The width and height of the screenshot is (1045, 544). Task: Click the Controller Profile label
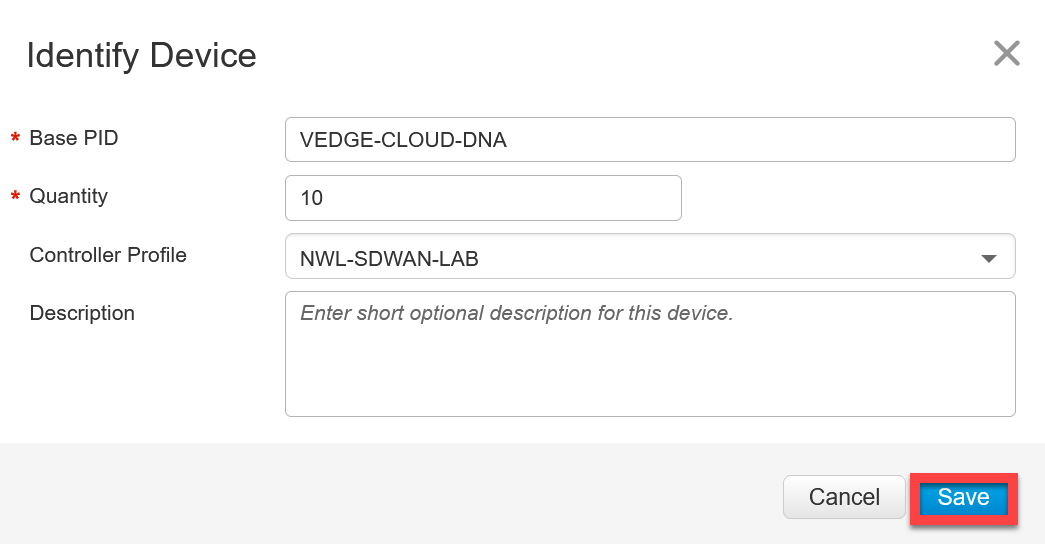108,255
